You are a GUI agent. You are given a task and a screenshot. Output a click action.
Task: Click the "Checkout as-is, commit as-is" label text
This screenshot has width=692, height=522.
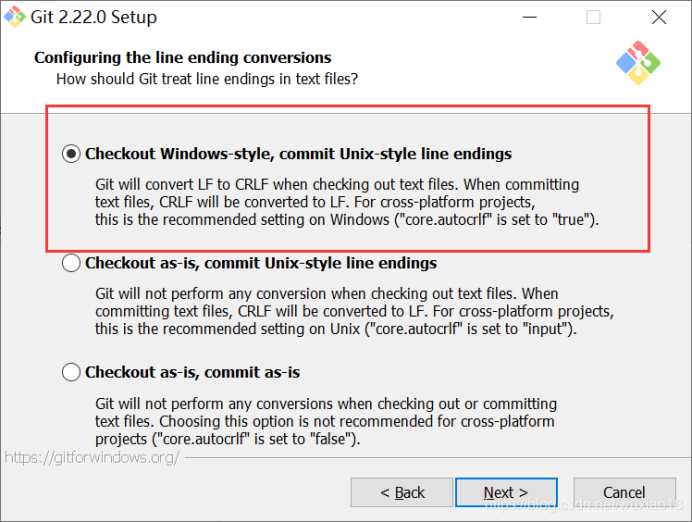[192, 372]
